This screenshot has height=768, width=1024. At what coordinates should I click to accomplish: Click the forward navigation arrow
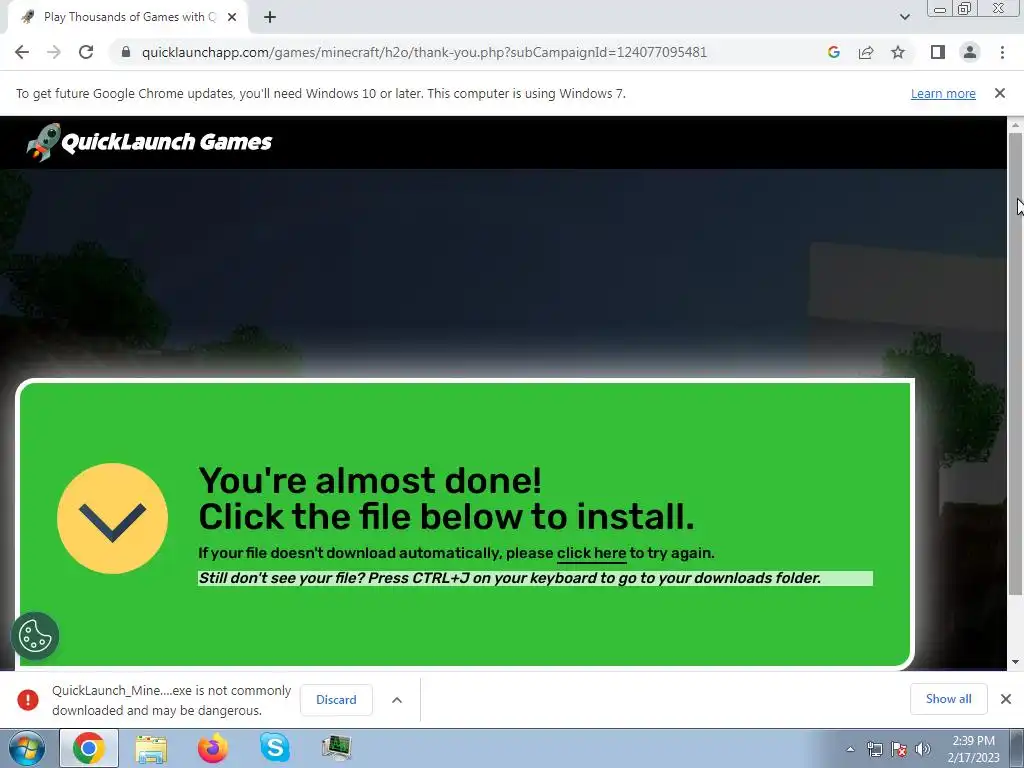[x=54, y=52]
